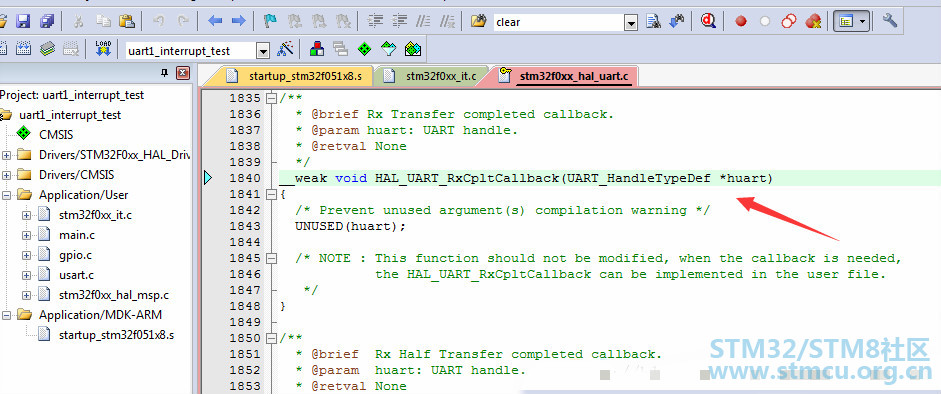
Task: Close the Project panel with red X
Action: click(182, 74)
